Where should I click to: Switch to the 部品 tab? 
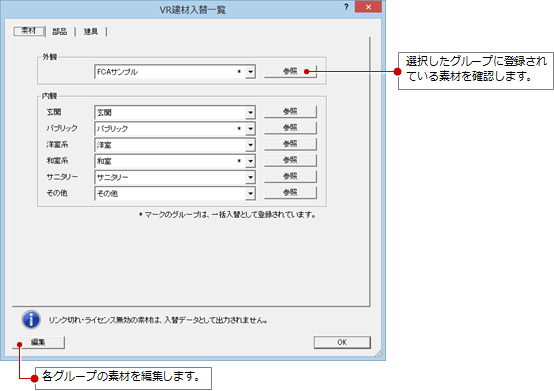click(60, 31)
